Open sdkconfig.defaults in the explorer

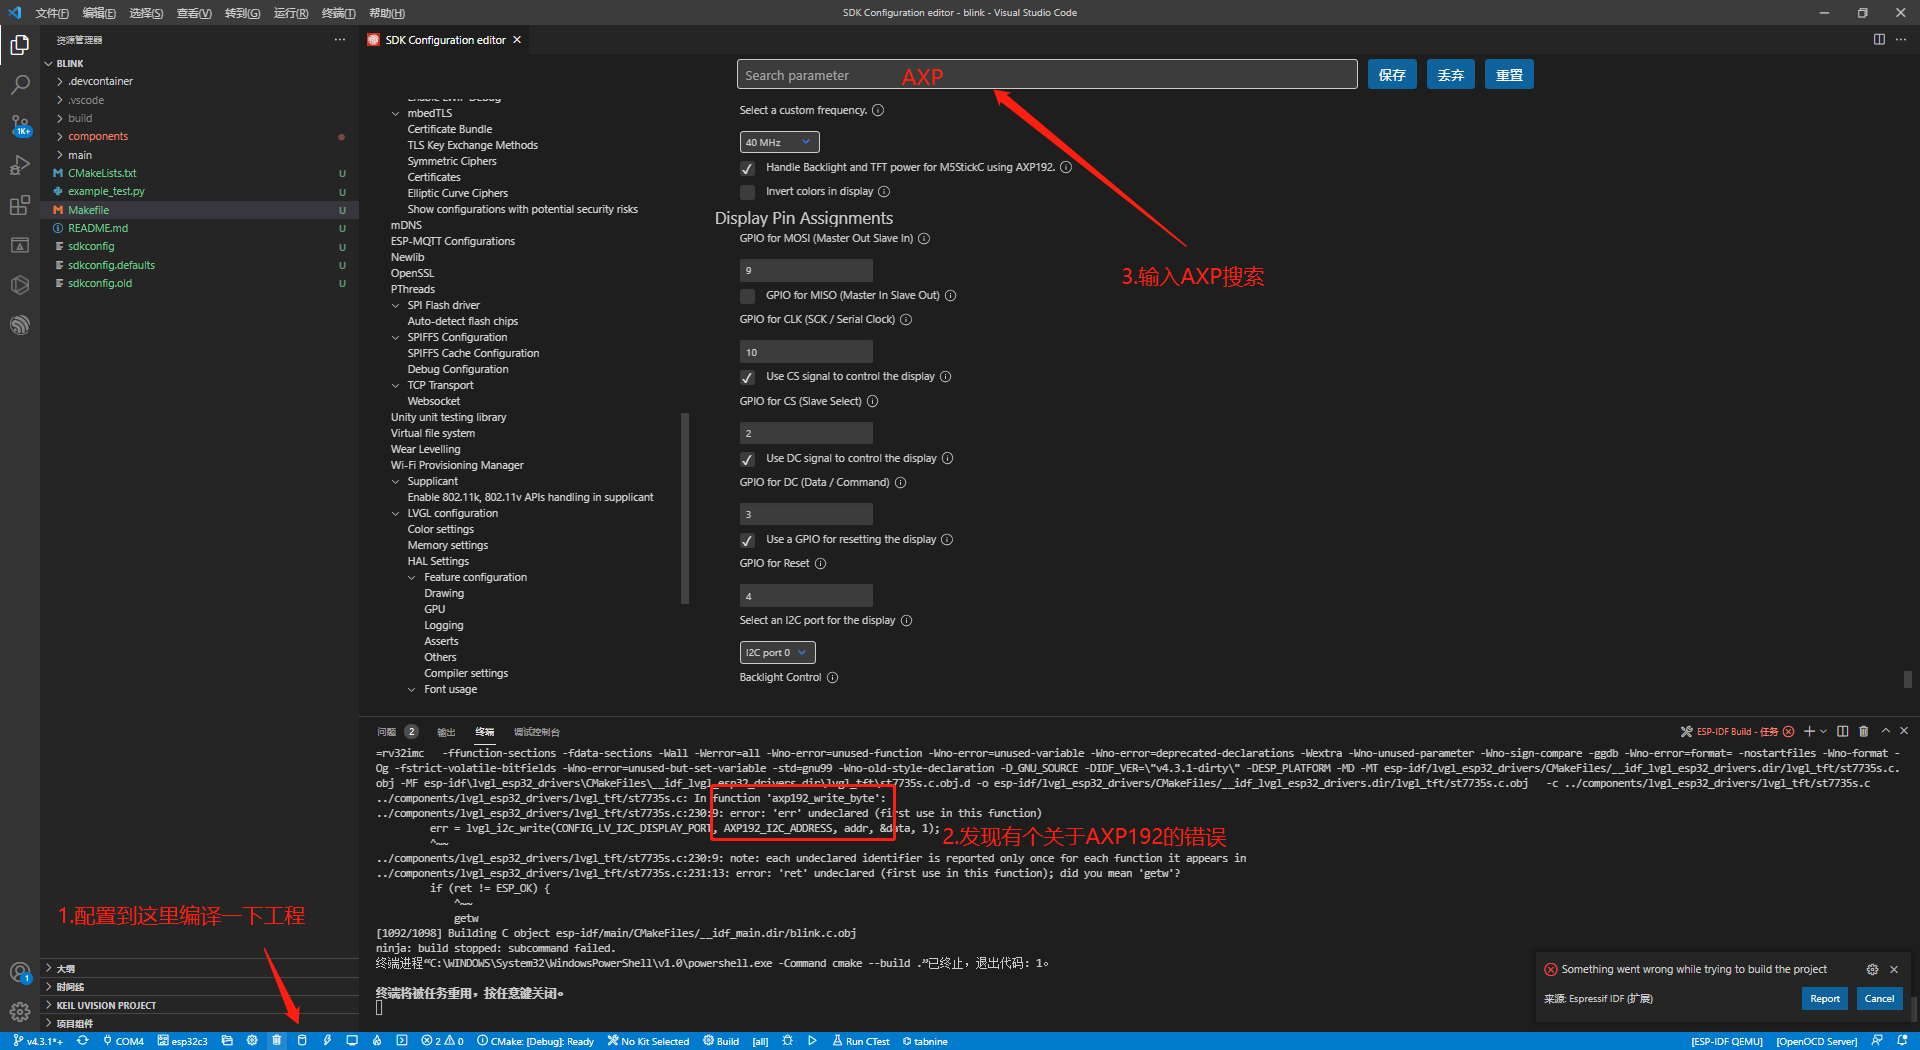tap(111, 265)
